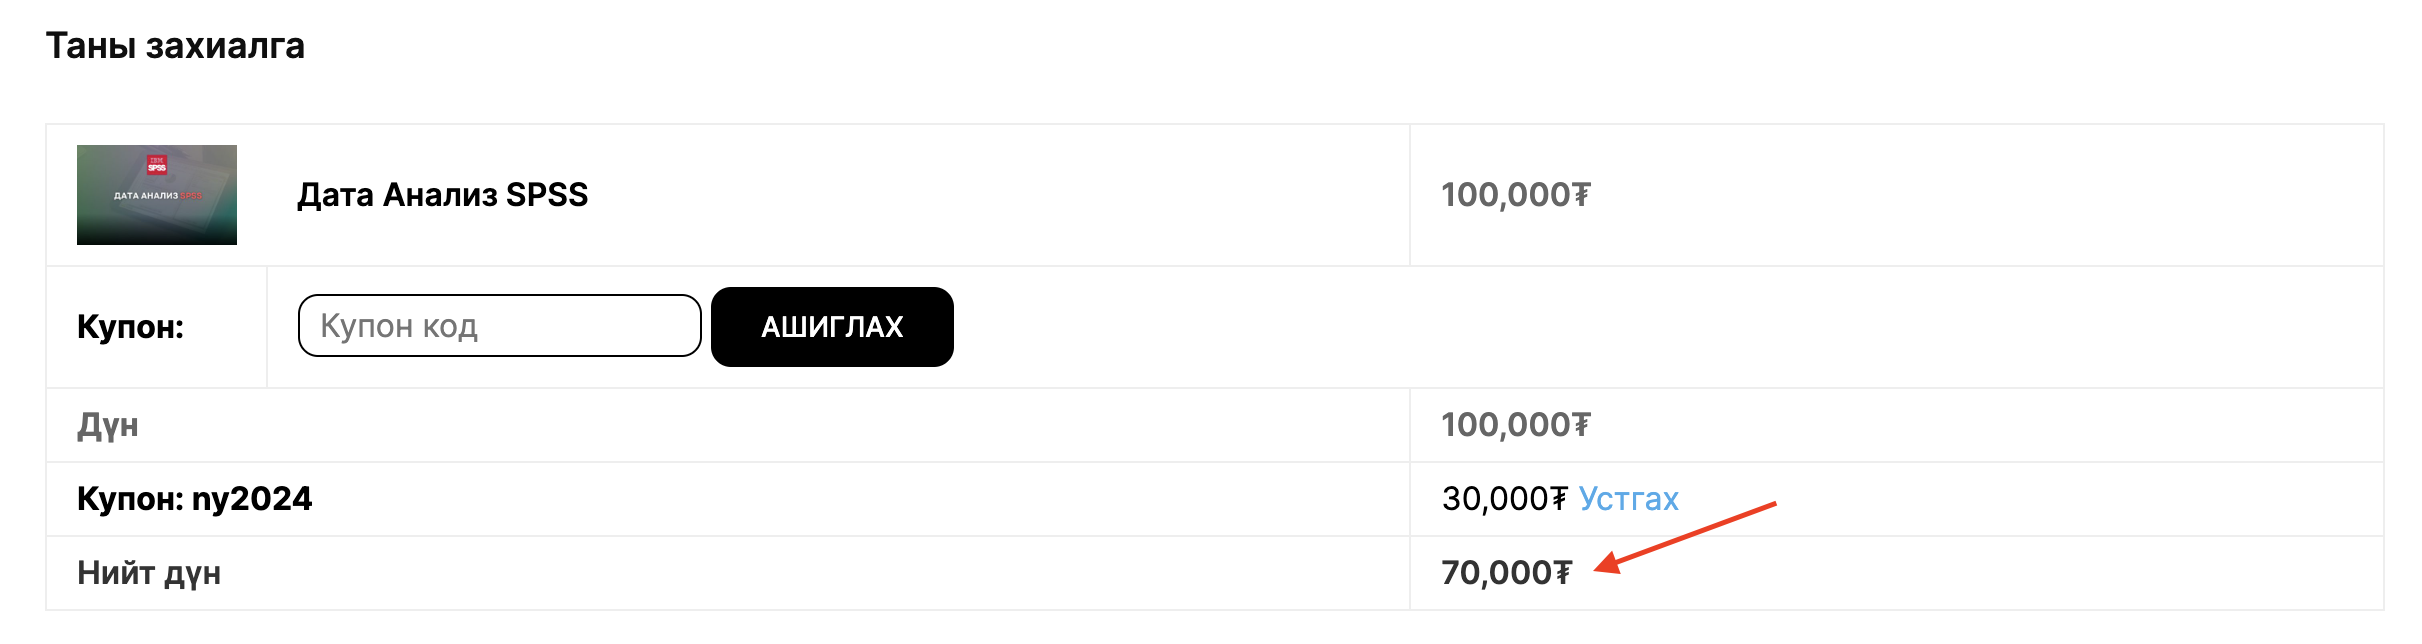Select the course price 100,000₮
This screenshot has width=2422, height=644.
(1515, 195)
